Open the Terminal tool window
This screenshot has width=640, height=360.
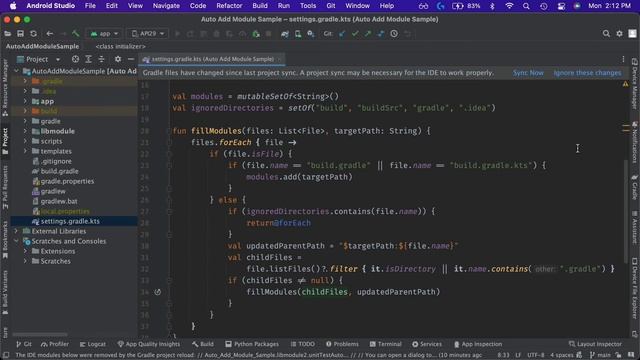click(386, 344)
